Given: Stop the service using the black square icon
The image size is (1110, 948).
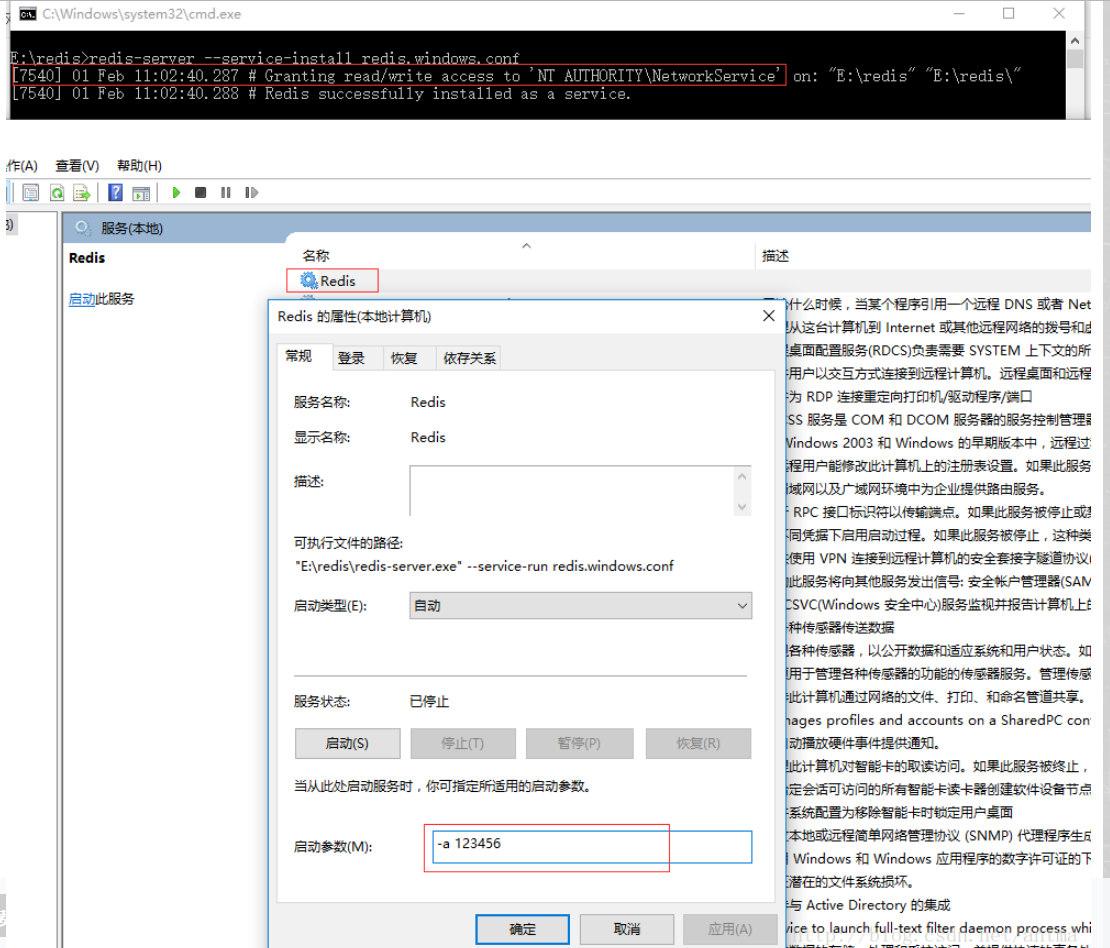Looking at the screenshot, I should tap(200, 192).
